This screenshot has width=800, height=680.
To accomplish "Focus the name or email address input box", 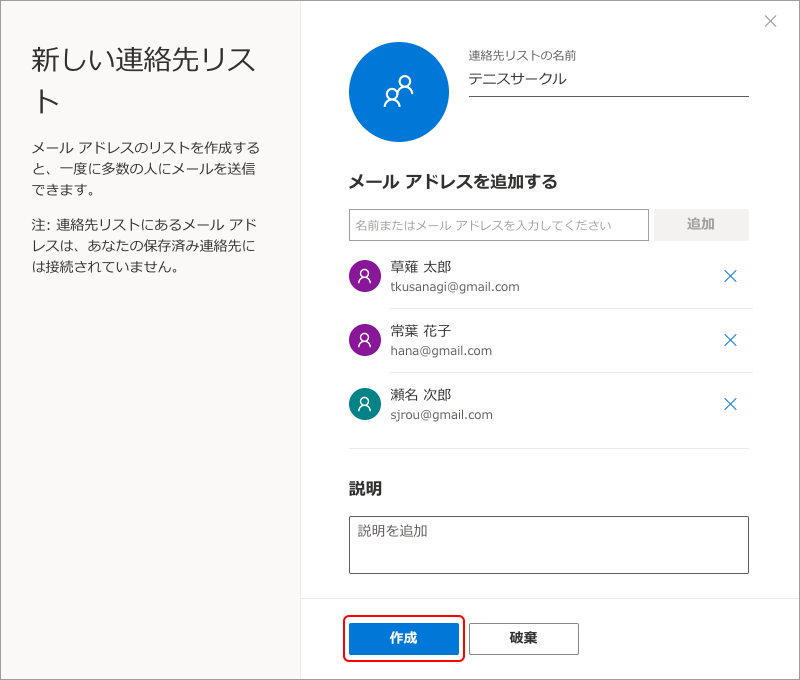I will 498,225.
